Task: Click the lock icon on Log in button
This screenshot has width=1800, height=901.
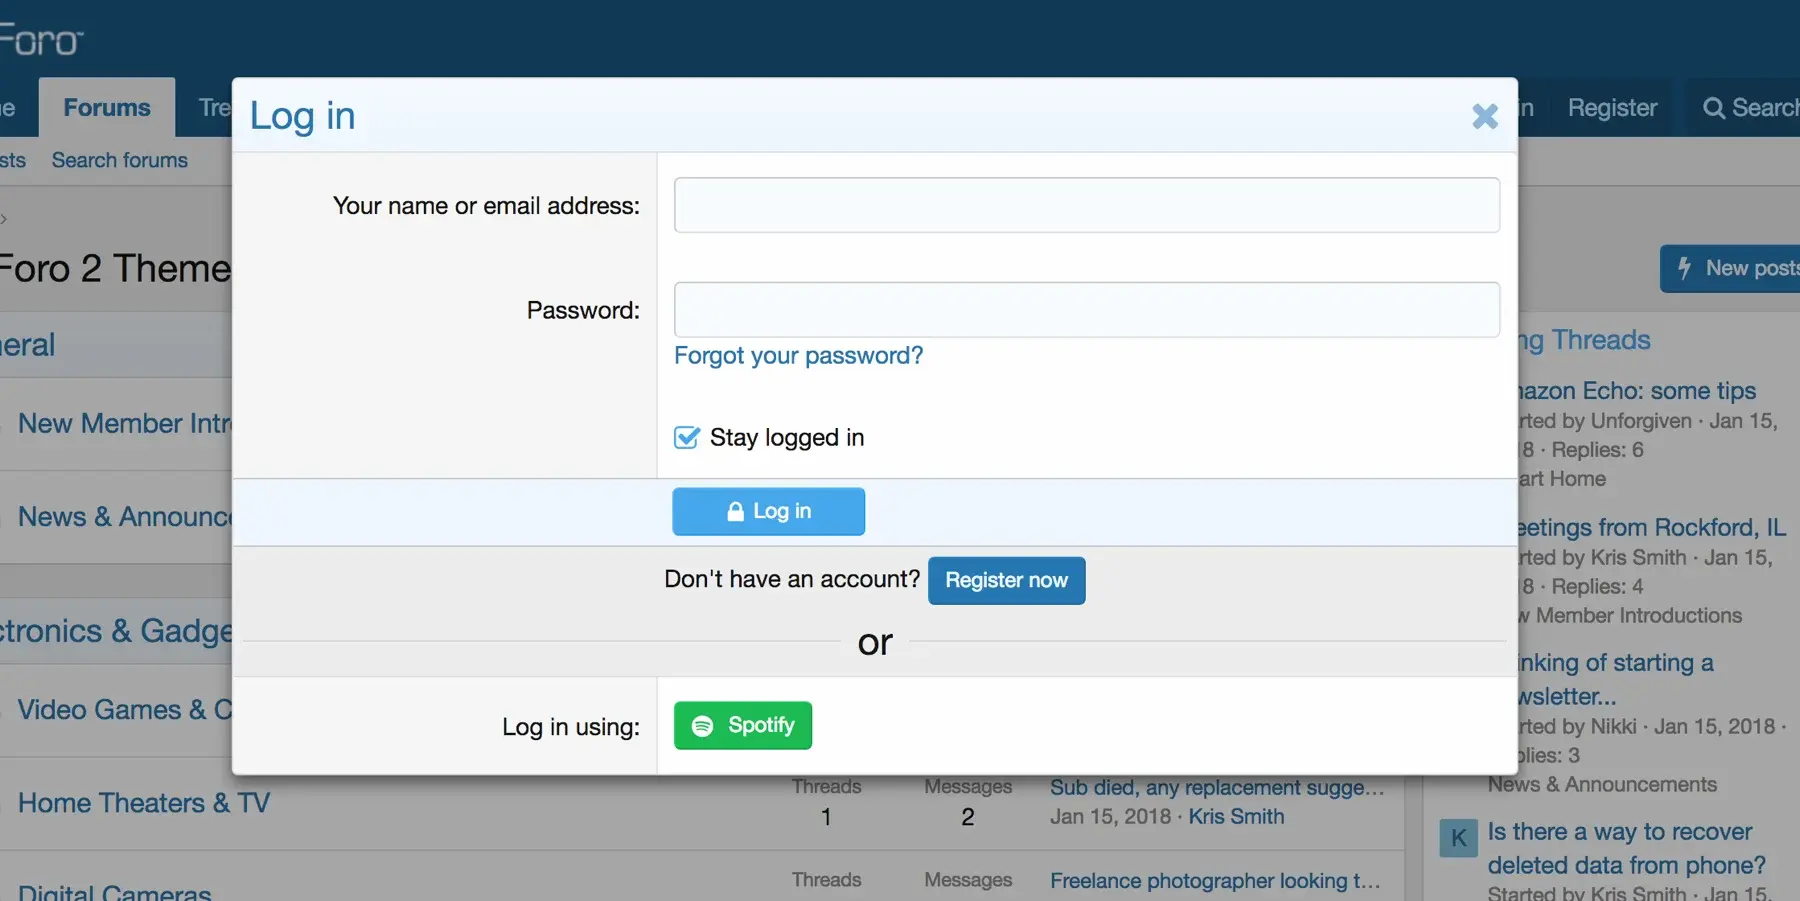Action: (x=735, y=512)
